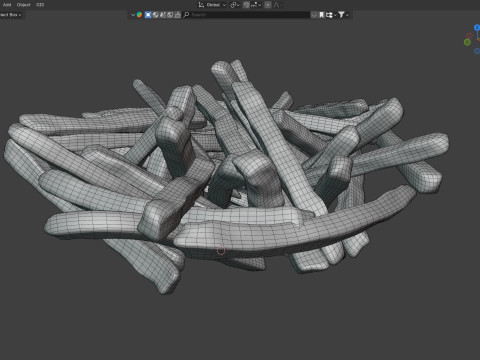This screenshot has width=480, height=360.
Task: Click the green axis circle on navigation gizmo
Action: 467,42
